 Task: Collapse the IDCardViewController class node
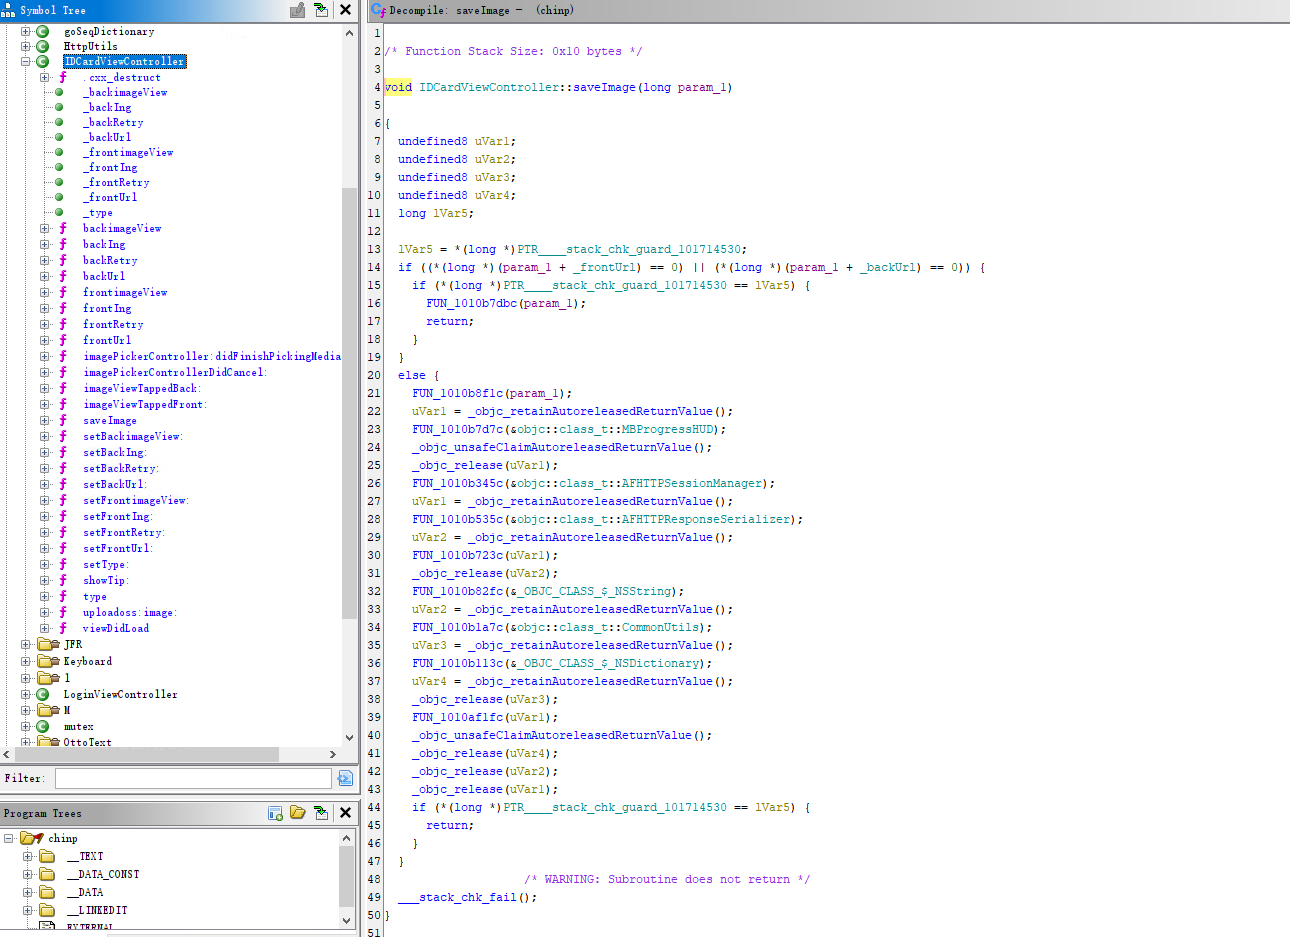click(26, 61)
